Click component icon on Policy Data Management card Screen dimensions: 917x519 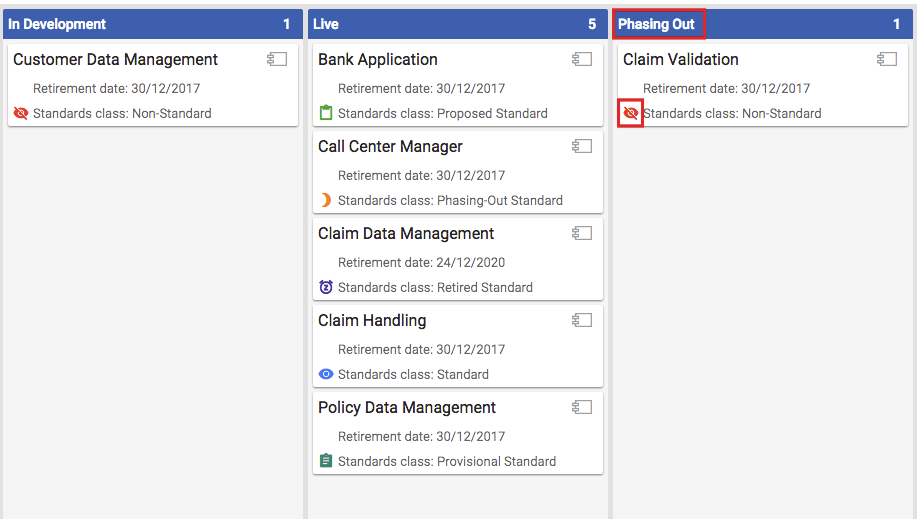(582, 407)
